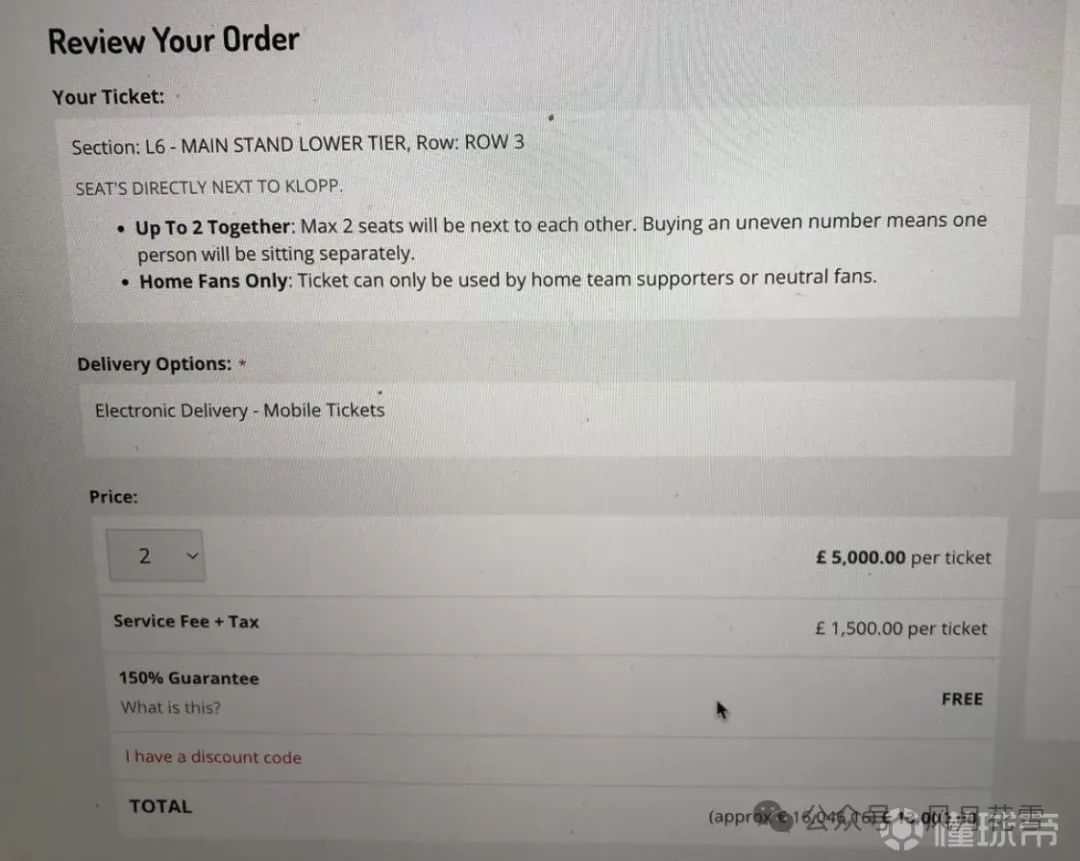Click the 'Review Your Order' heading

tap(174, 41)
